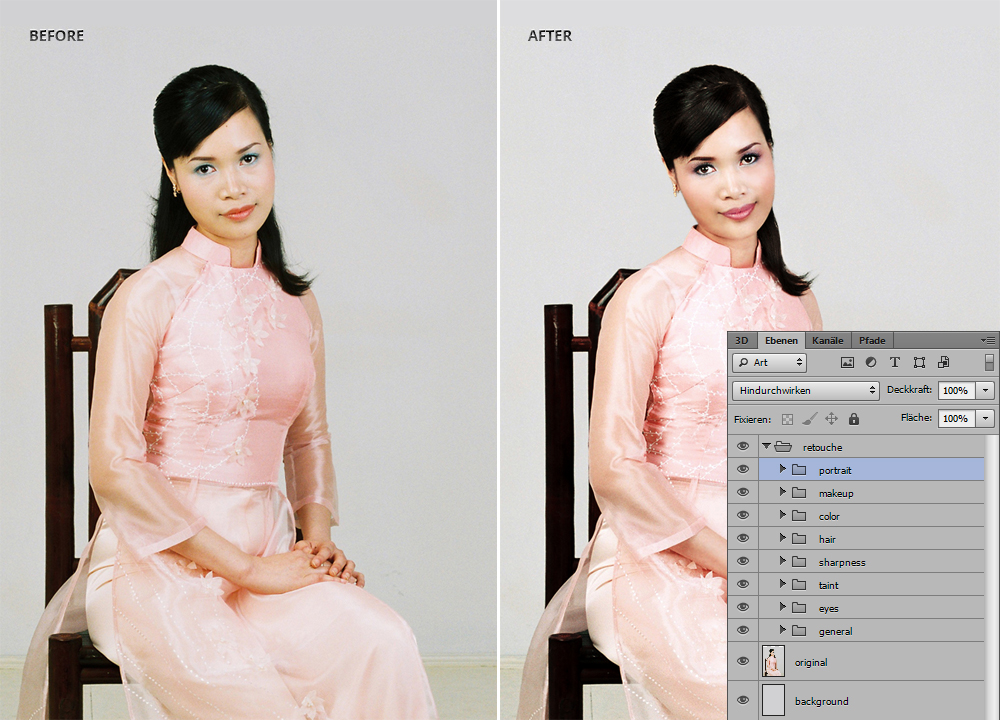Screen dimensions: 1000x720
Task: Expand the hair group
Action: click(783, 538)
